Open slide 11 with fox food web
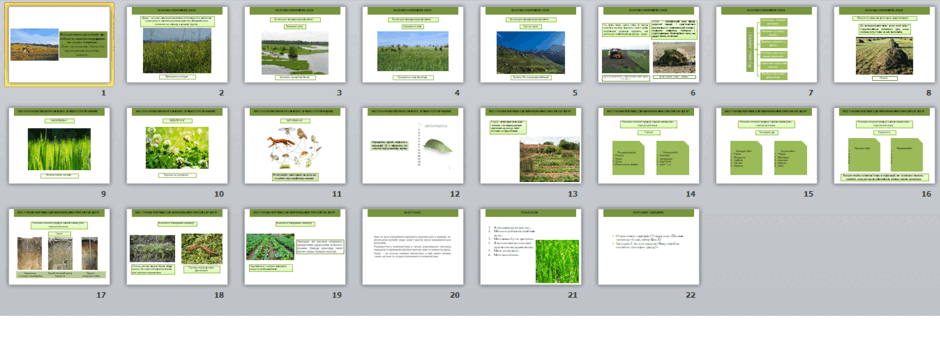Viewport: 940px width, 364px height. (295, 146)
